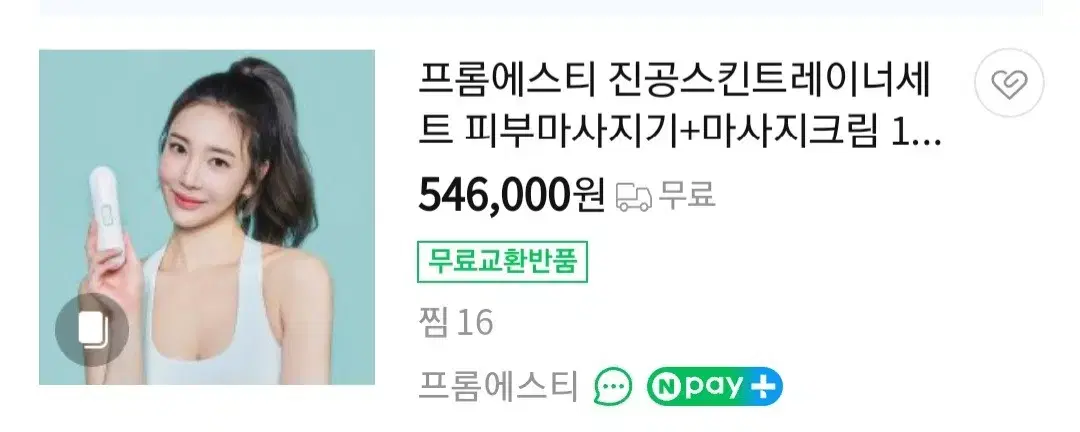Viewport: 1080px width, 432px height.
Task: Open the product thumbnail image
Action: (x=207, y=217)
